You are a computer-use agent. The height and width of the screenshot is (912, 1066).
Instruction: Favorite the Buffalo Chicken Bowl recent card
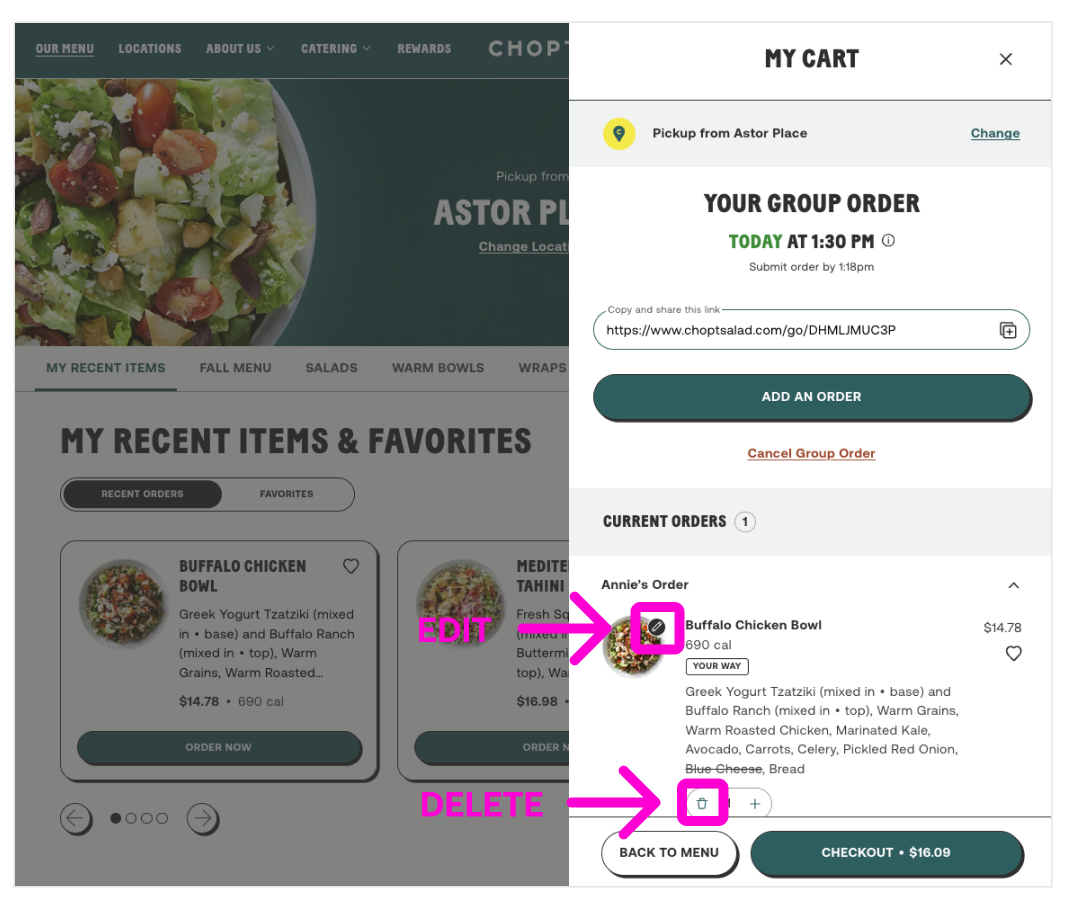click(x=351, y=566)
